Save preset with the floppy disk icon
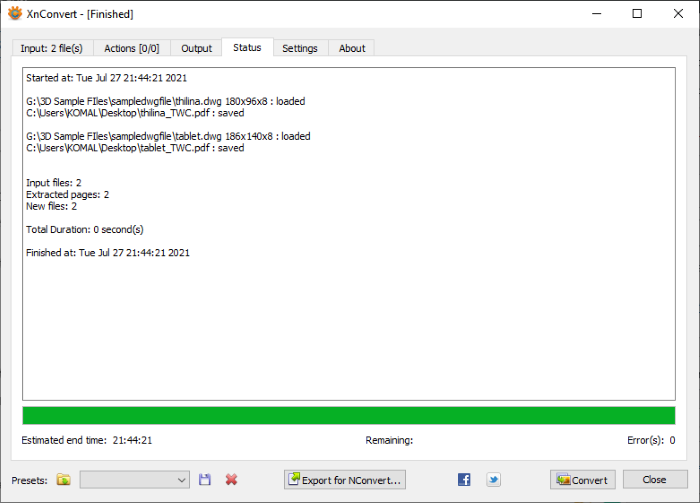The image size is (700, 503). click(205, 480)
